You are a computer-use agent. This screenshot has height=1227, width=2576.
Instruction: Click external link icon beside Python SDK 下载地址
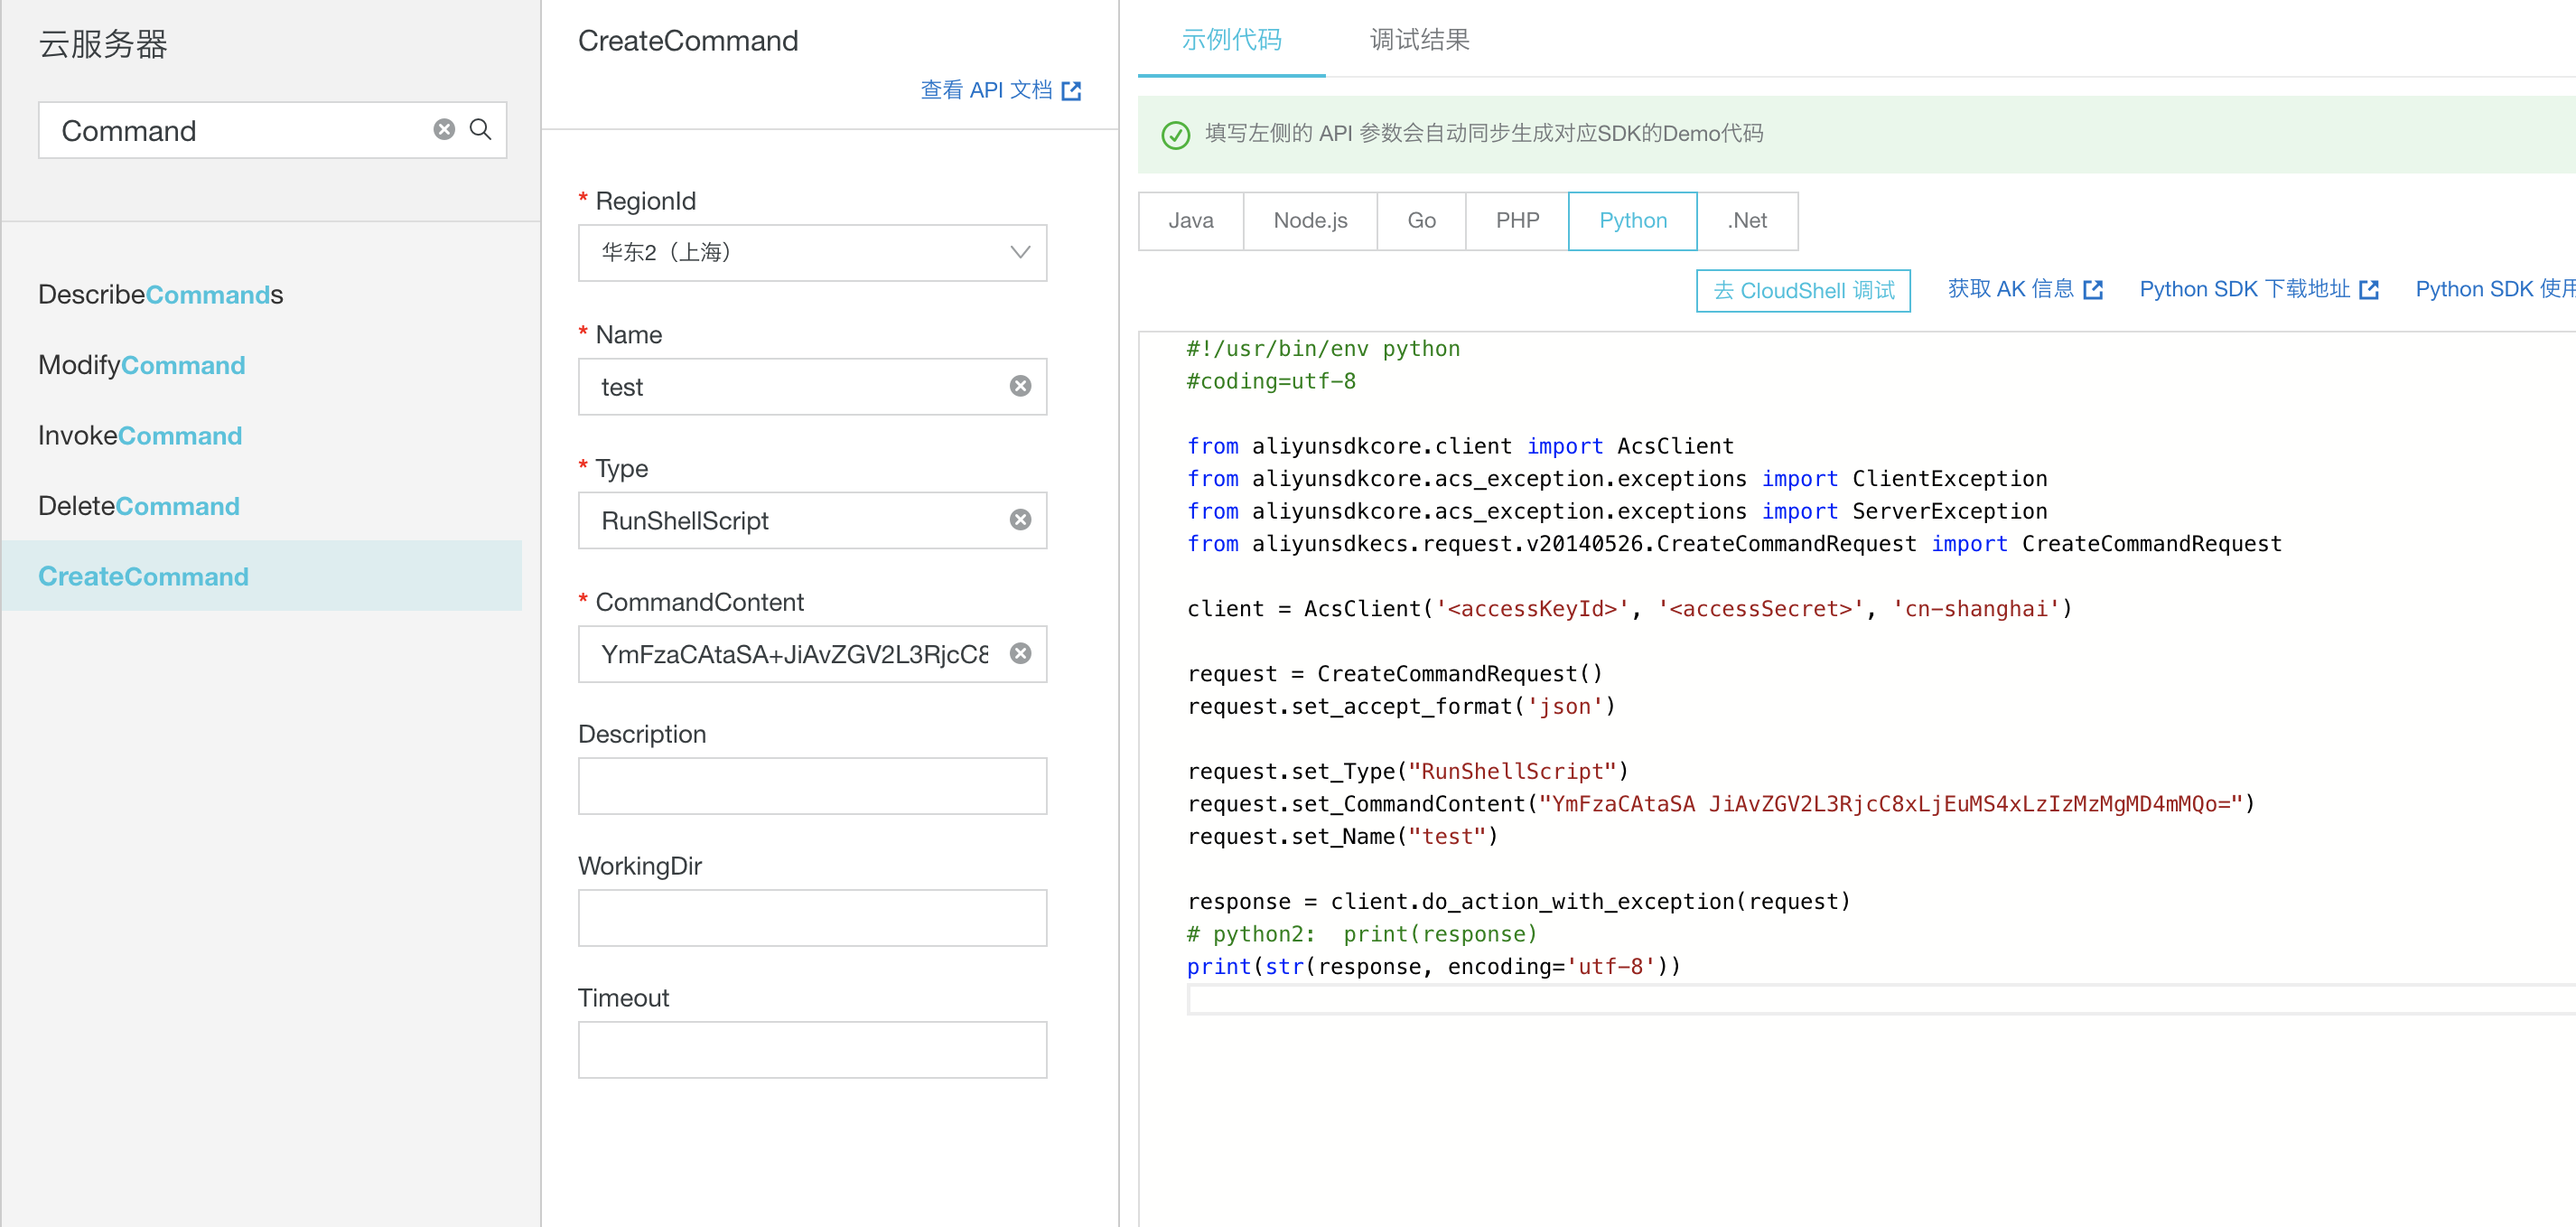coord(2369,290)
